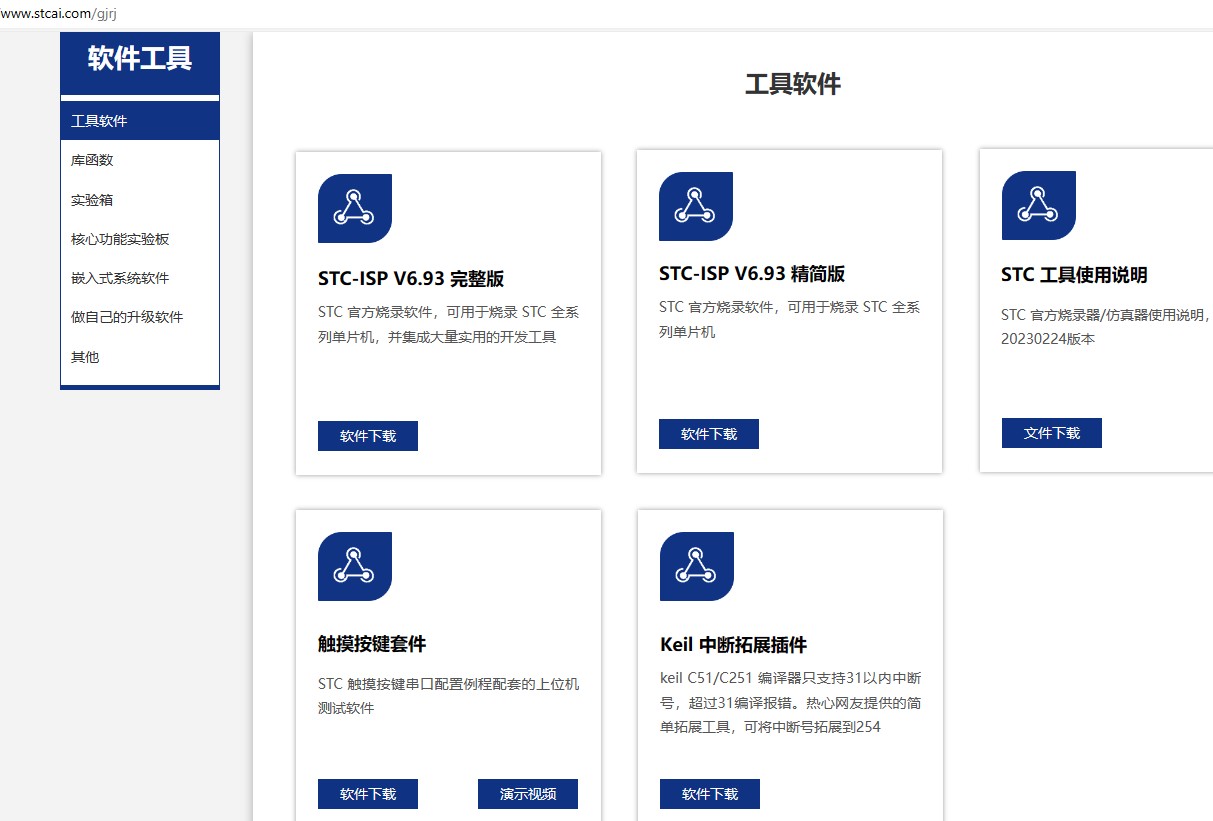Download STC-ISP V6.93 精简版 via 软件下载

(709, 434)
